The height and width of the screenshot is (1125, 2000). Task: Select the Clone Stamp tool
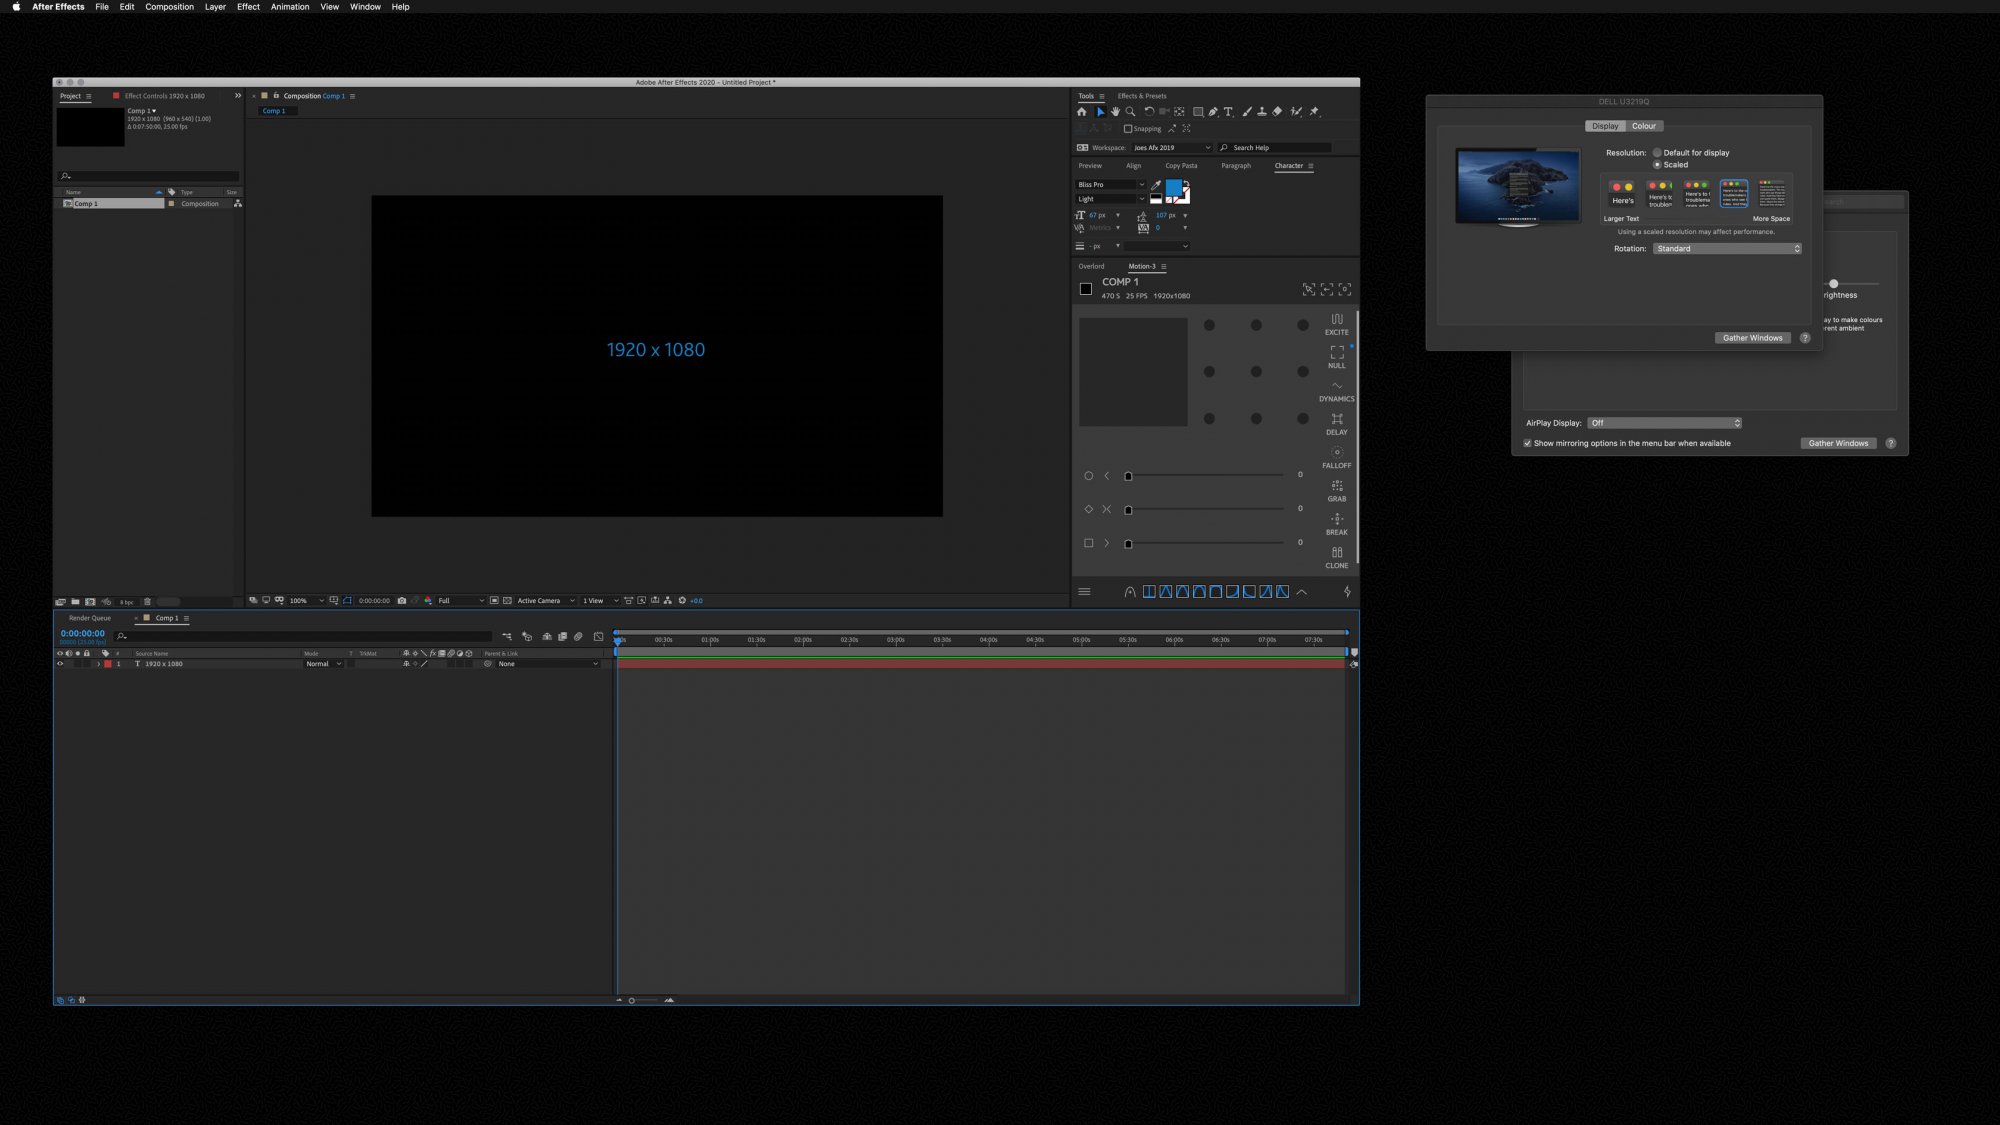tap(1262, 112)
